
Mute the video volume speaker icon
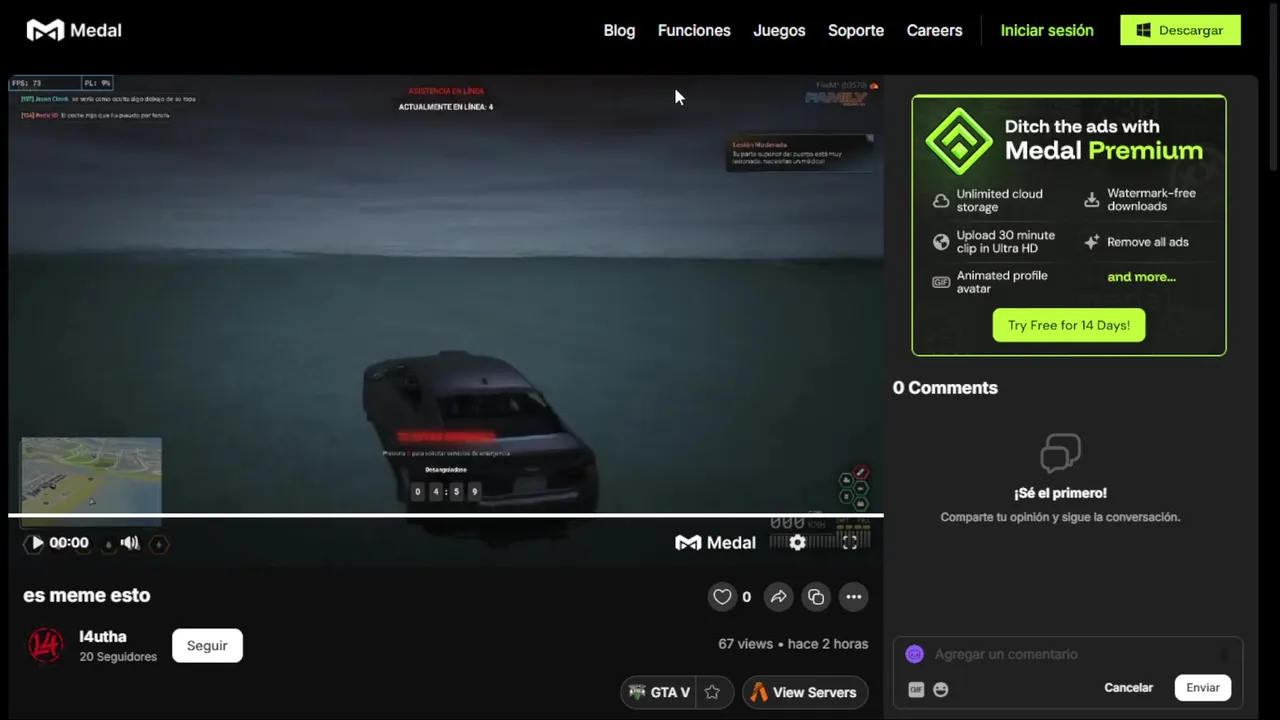pos(130,543)
